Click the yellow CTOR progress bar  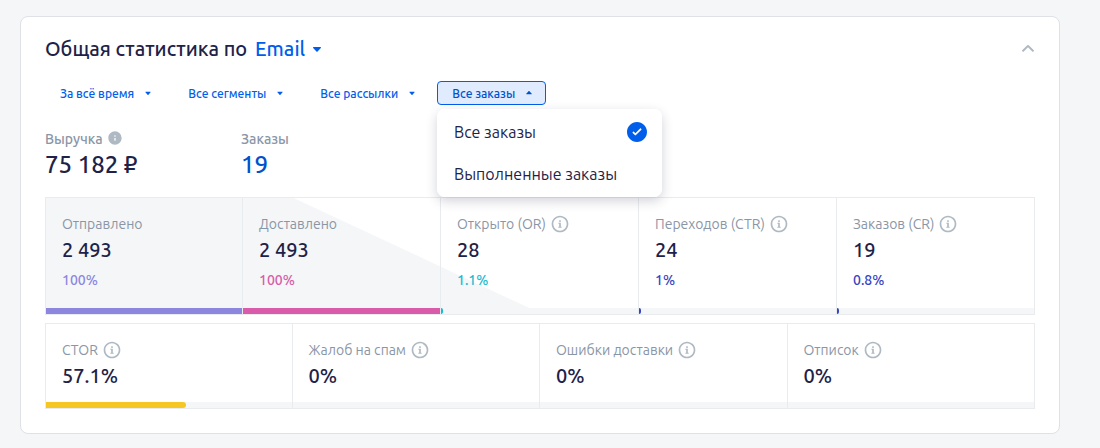tap(116, 405)
